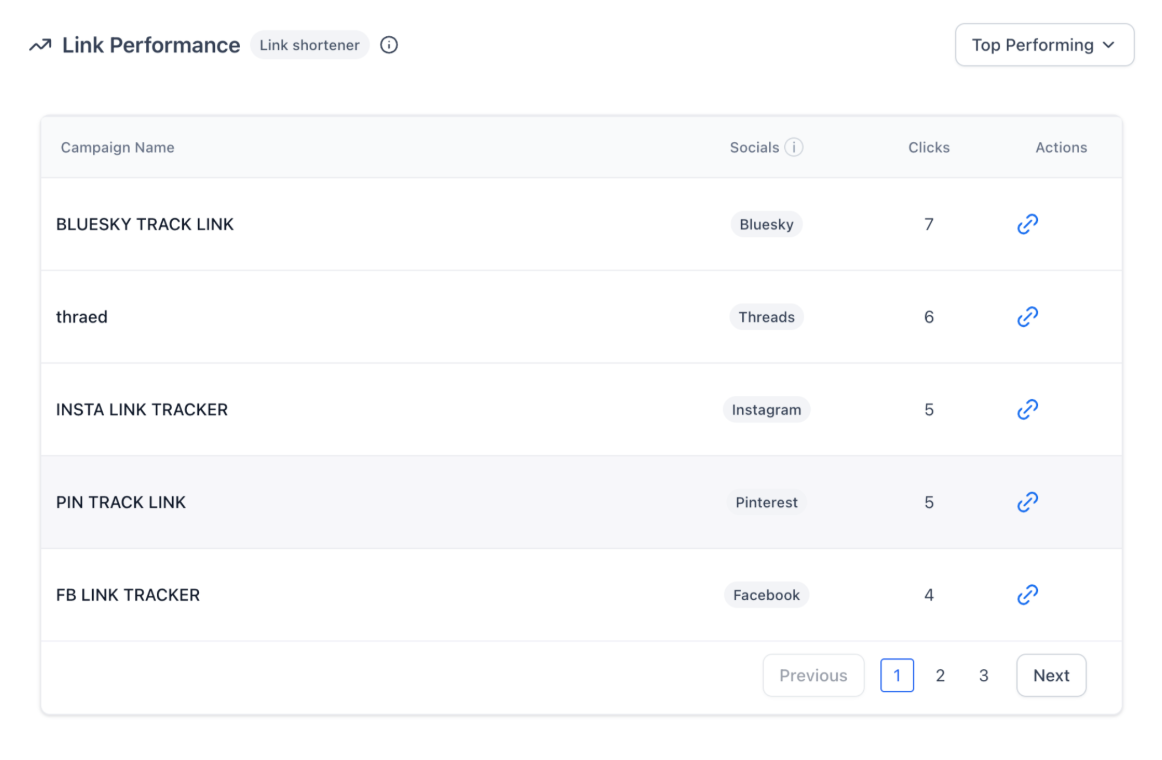1162x760 pixels.
Task: Click the trending arrow Link Performance icon
Action: [x=40, y=45]
